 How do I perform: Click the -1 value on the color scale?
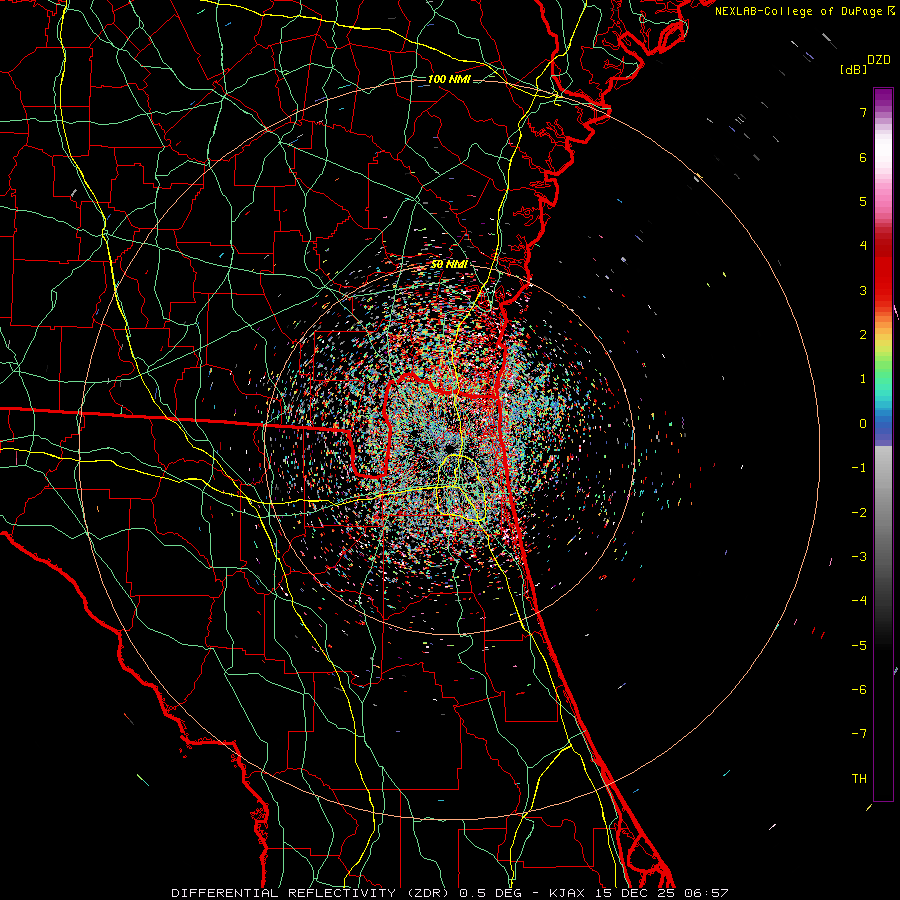coord(859,468)
